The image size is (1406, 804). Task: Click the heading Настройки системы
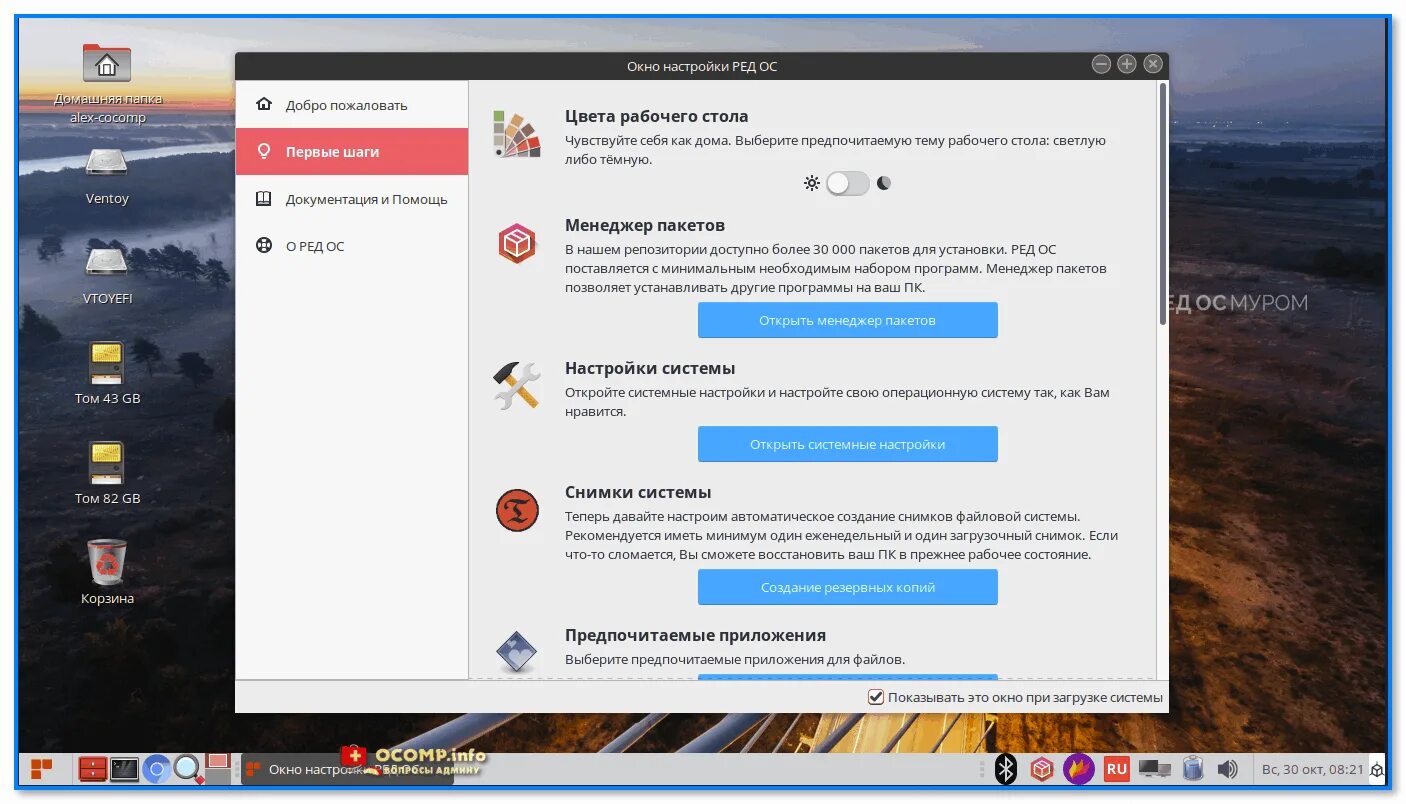650,368
